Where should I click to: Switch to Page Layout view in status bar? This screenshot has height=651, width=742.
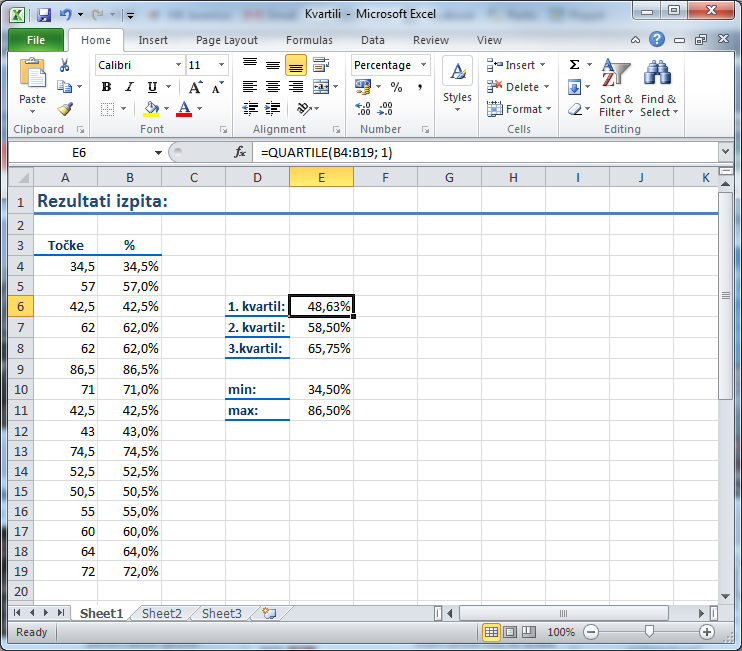(510, 632)
